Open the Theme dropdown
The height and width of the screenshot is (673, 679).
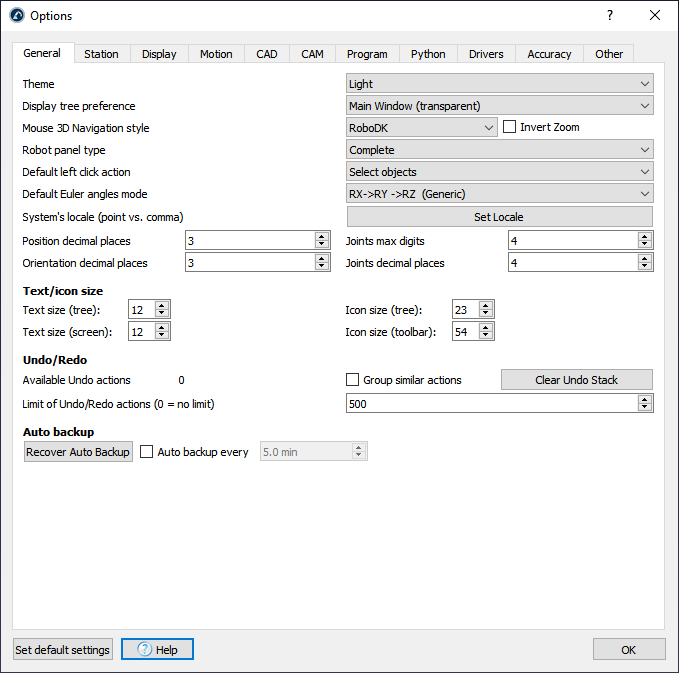(x=499, y=84)
